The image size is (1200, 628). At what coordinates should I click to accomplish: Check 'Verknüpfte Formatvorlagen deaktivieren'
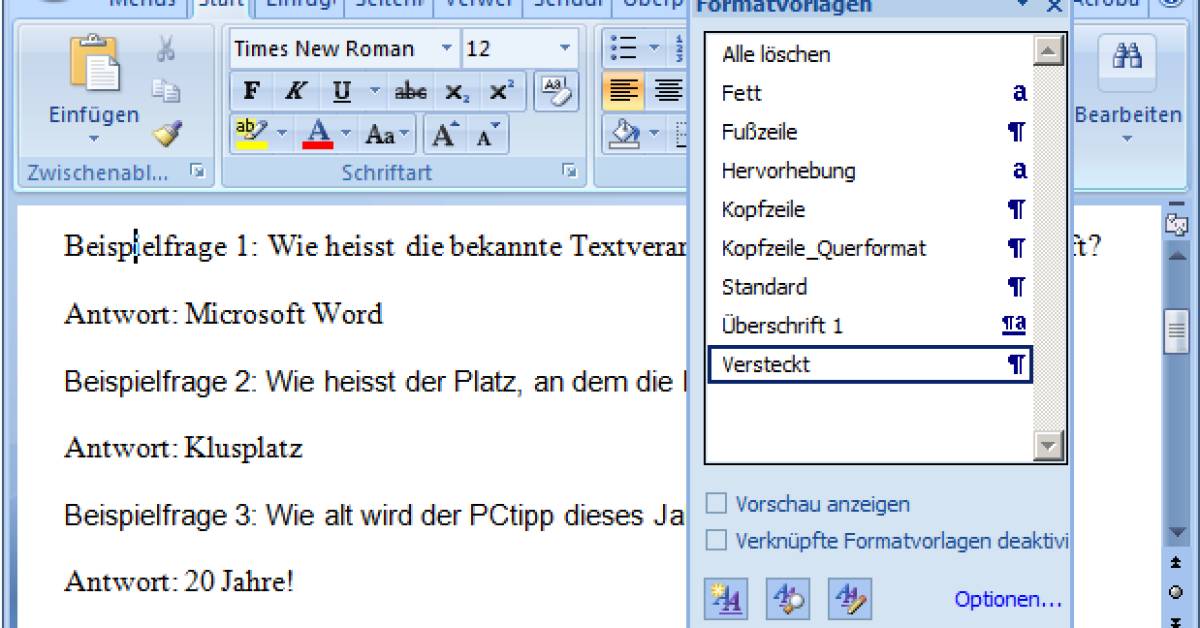pyautogui.click(x=716, y=539)
